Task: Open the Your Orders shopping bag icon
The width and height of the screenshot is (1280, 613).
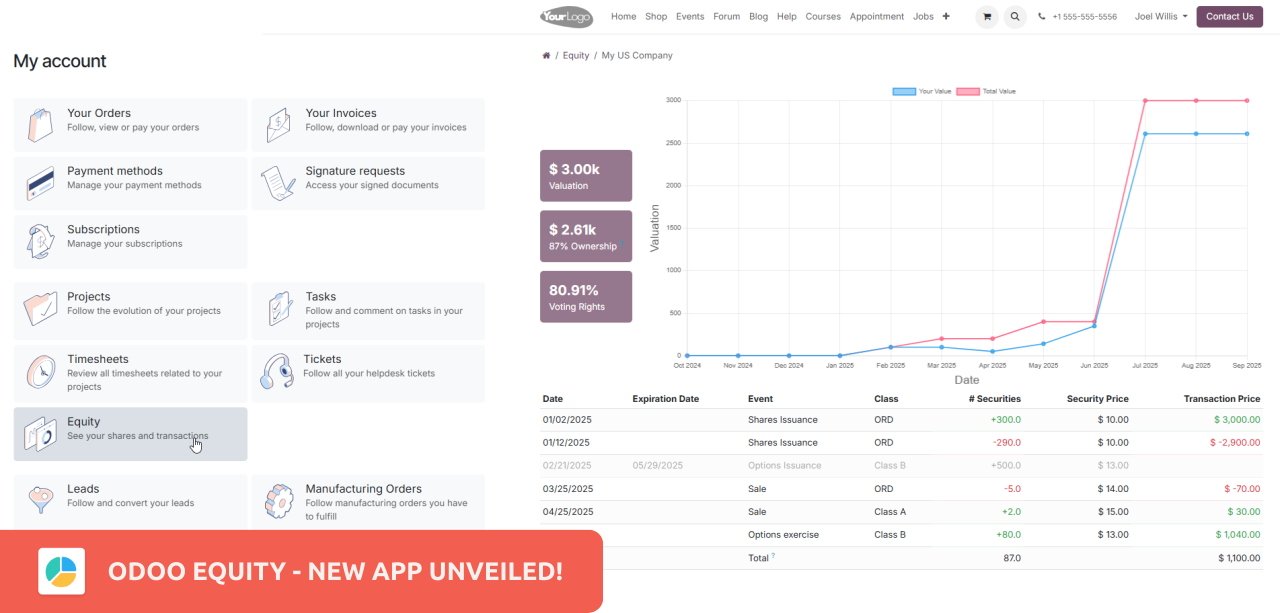Action: (40, 125)
